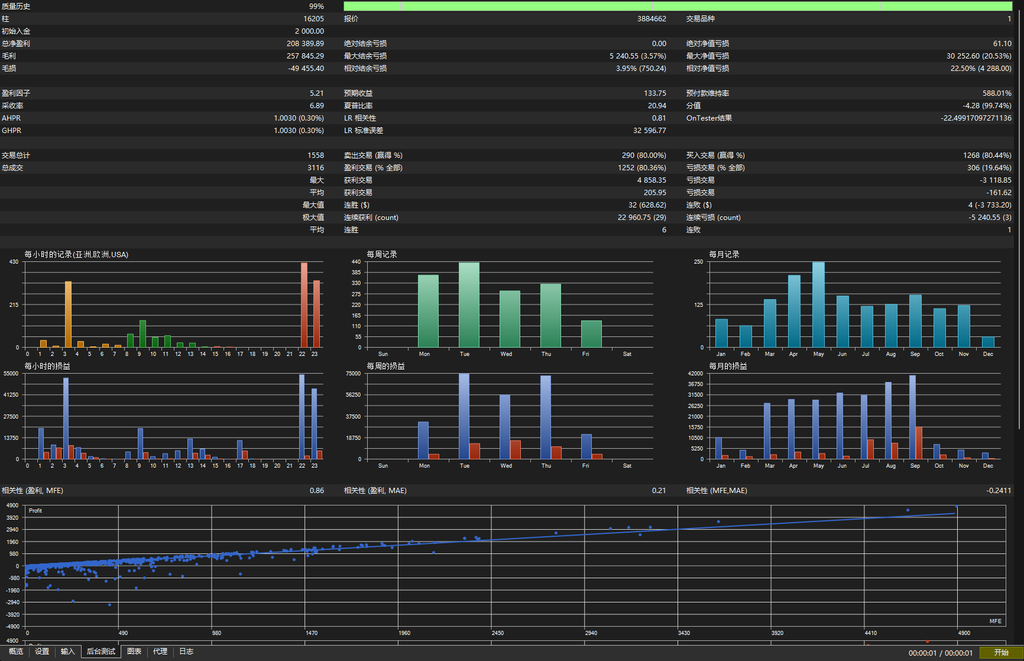Click the green history quality bar
This screenshot has height=661, width=1024.
click(678, 6)
